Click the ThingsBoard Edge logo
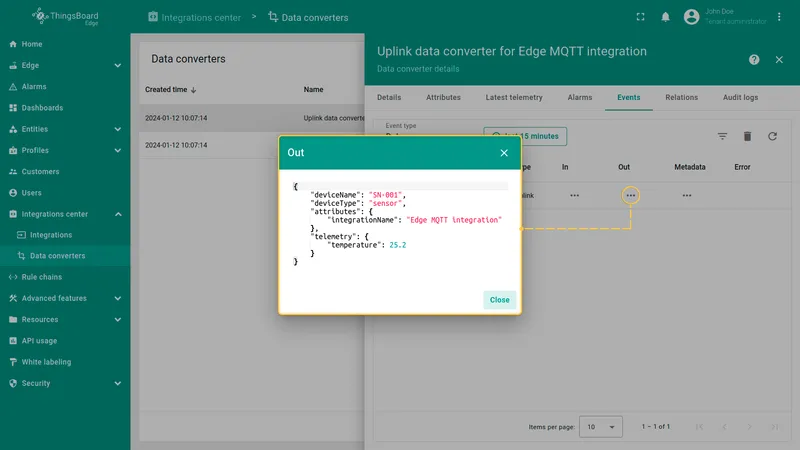Image resolution: width=800 pixels, height=450 pixels. click(x=65, y=17)
